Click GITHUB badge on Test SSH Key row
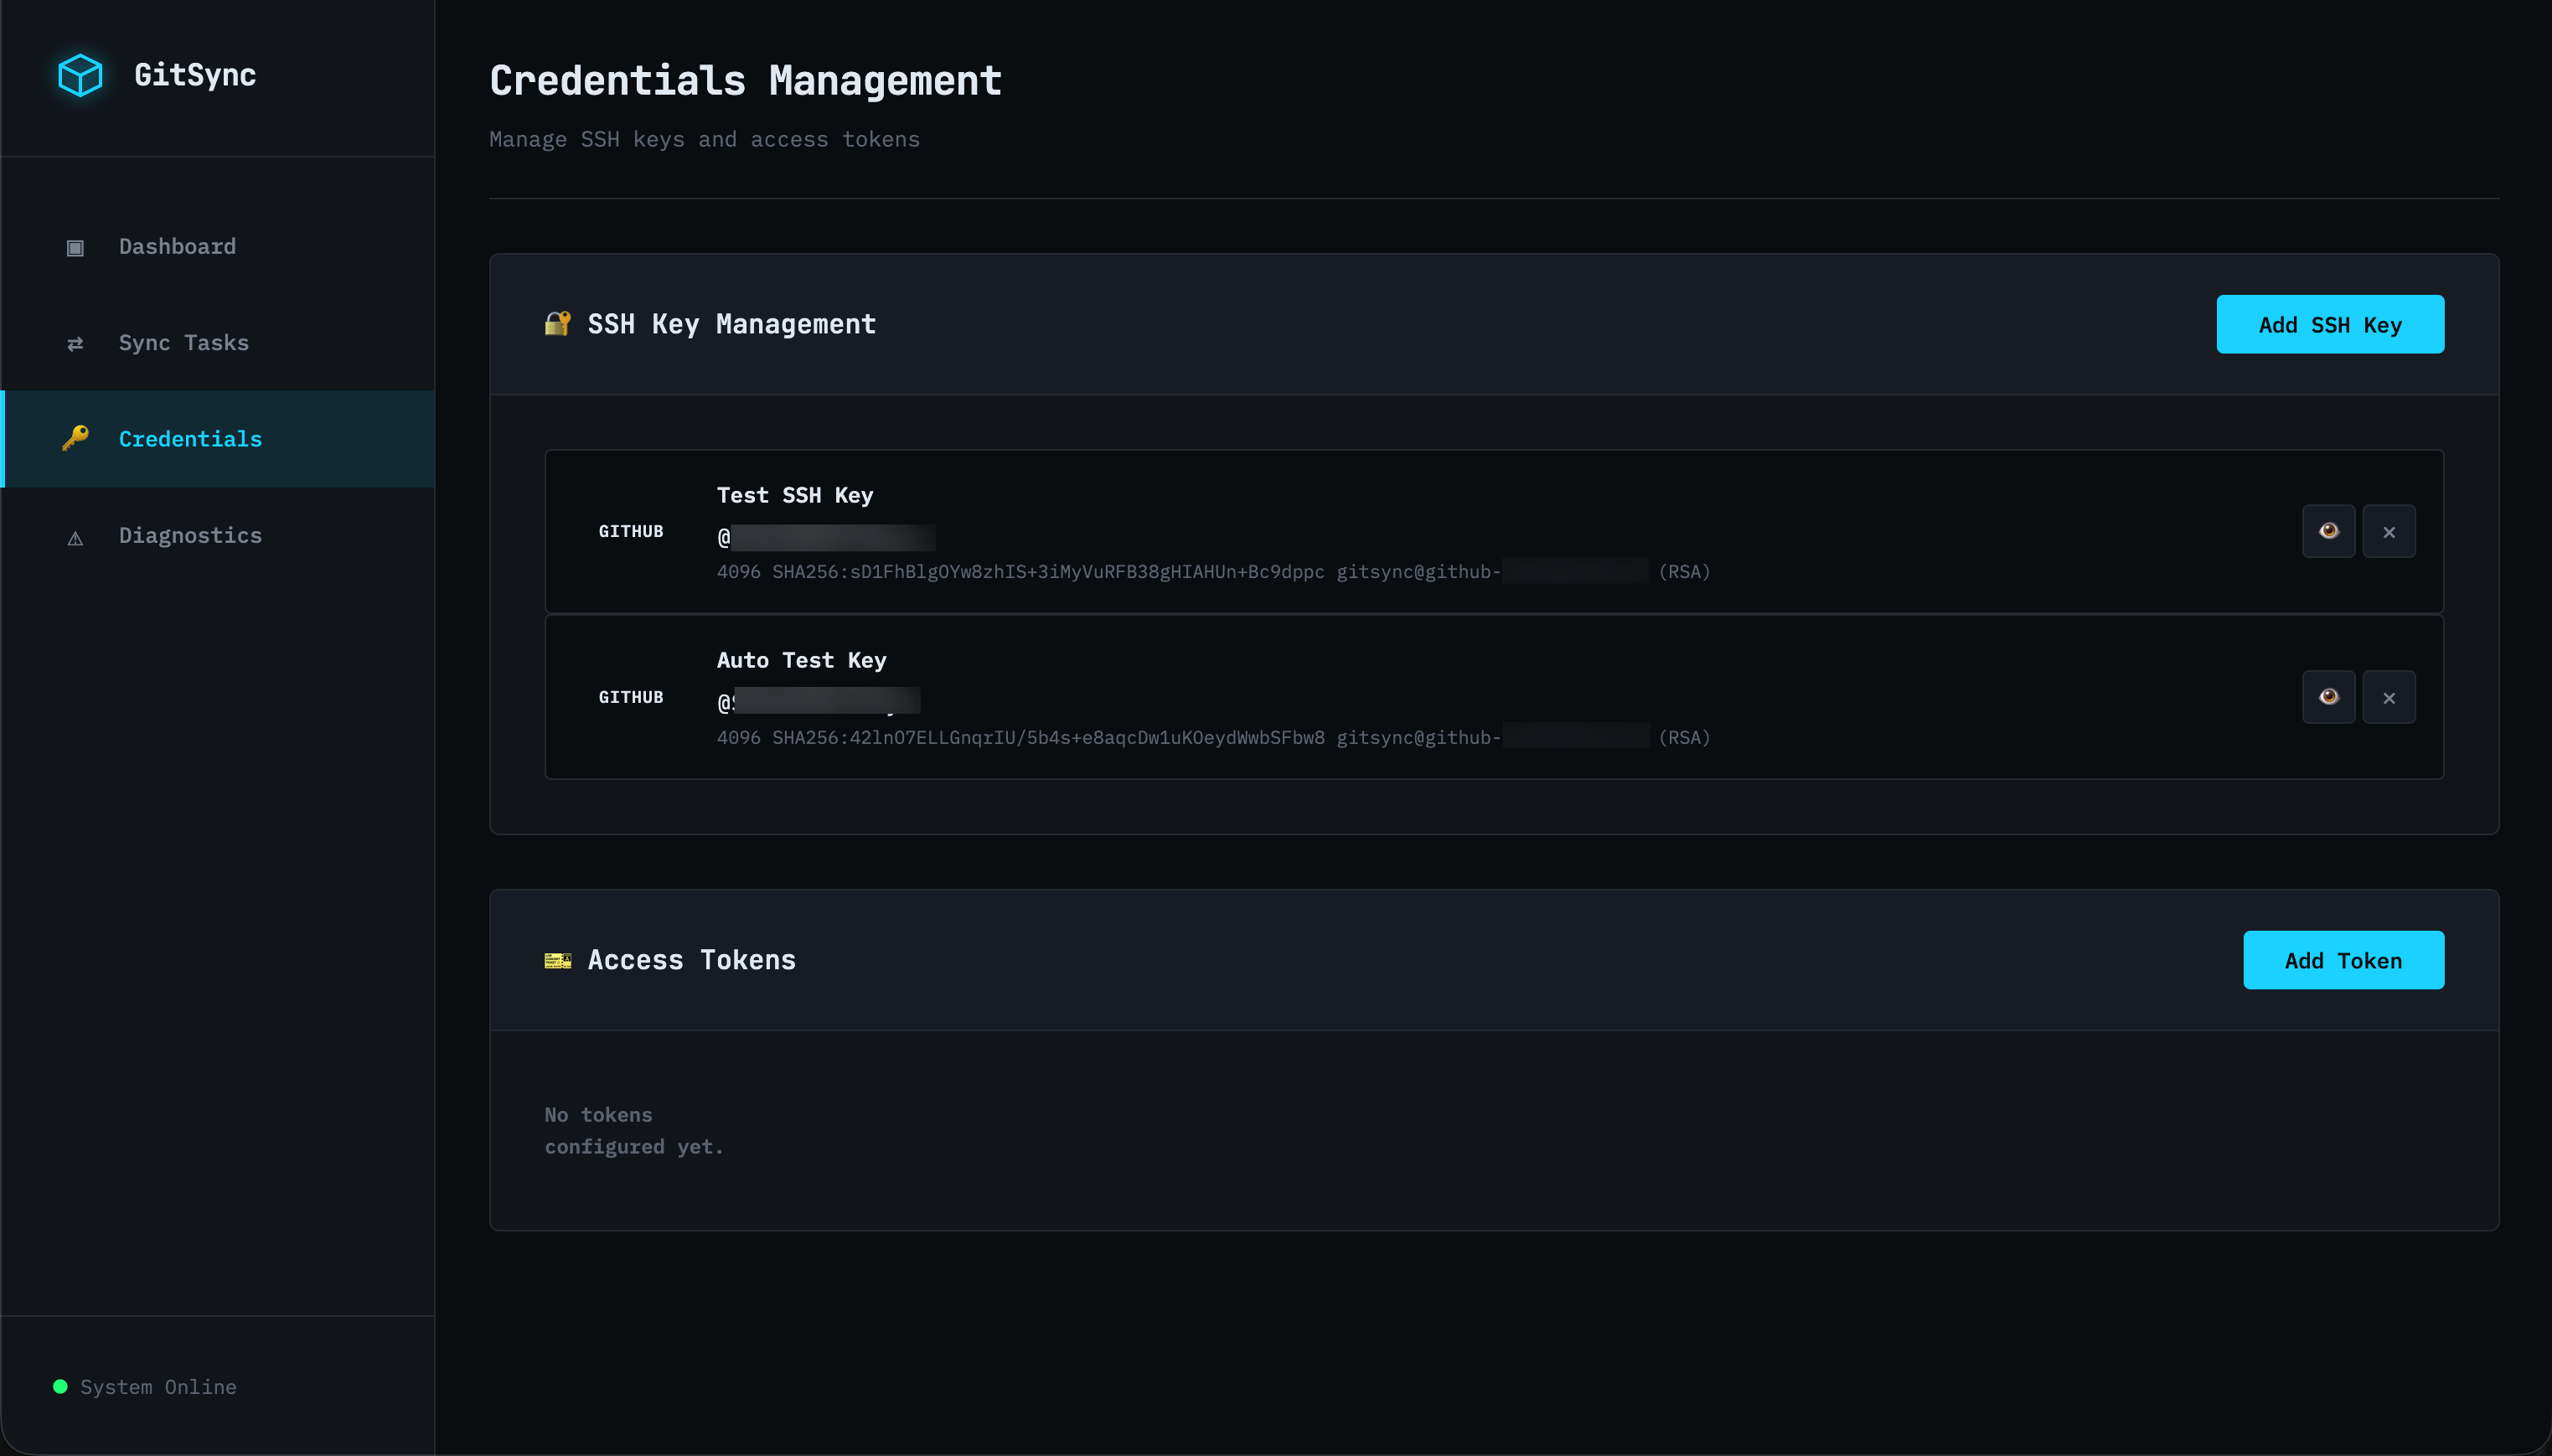The width and height of the screenshot is (2552, 1456). pyautogui.click(x=631, y=531)
